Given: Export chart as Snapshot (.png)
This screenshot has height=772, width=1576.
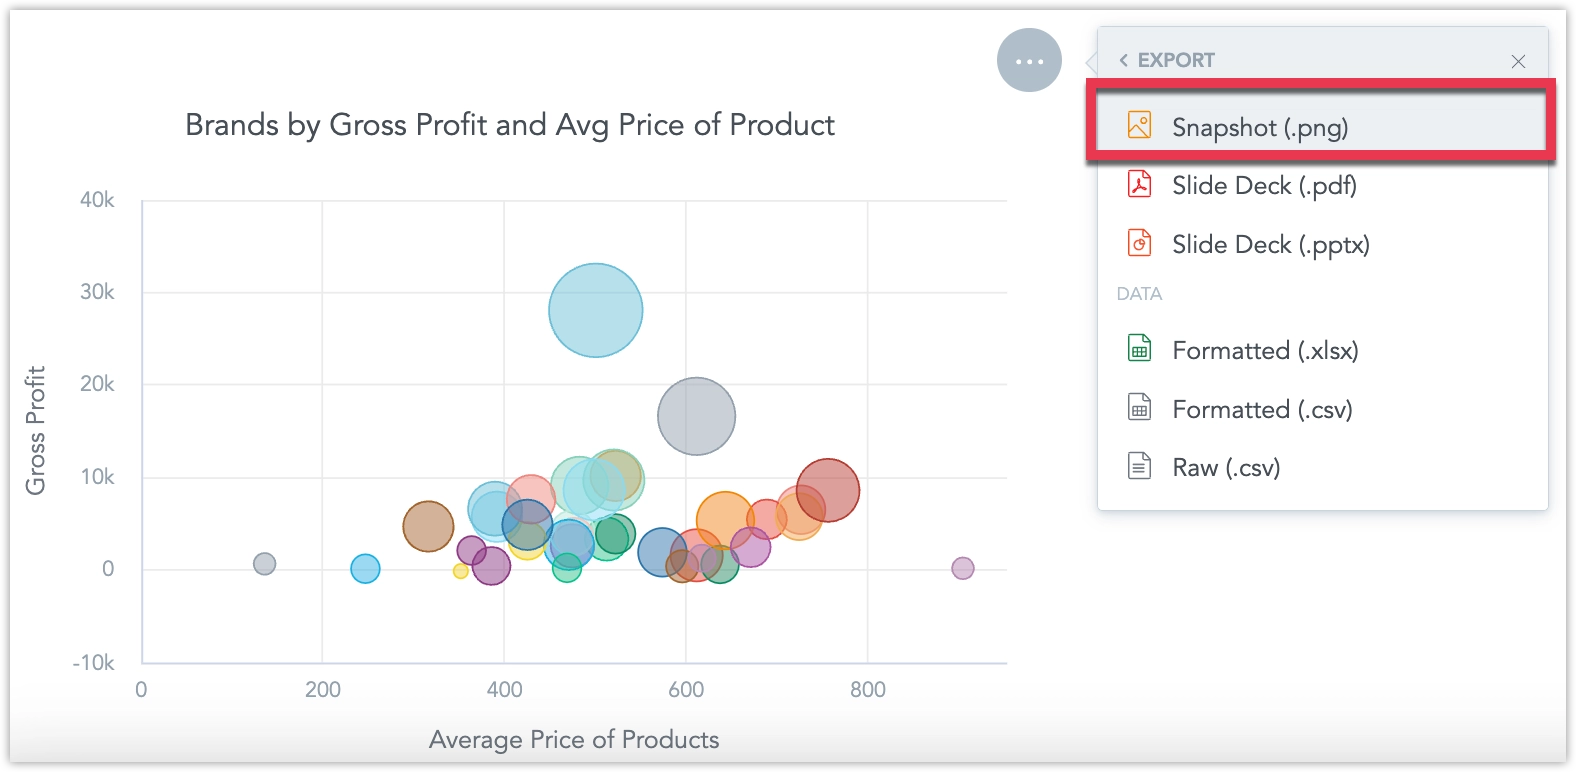Looking at the screenshot, I should tap(1260, 127).
